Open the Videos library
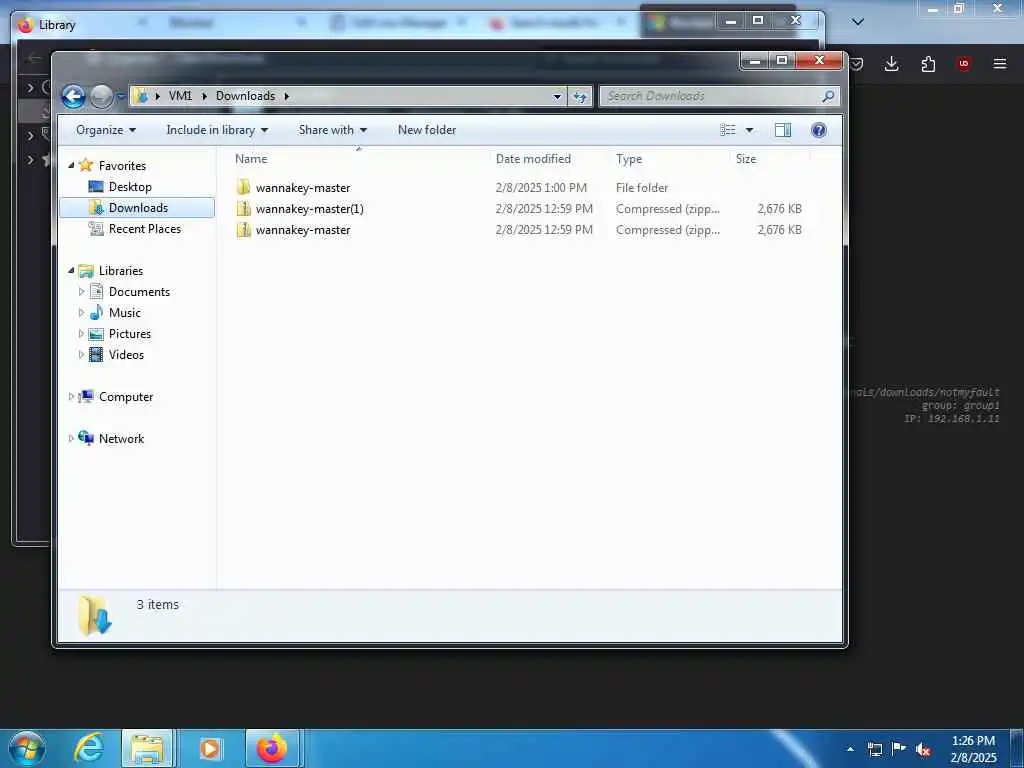The image size is (1024, 768). click(126, 355)
